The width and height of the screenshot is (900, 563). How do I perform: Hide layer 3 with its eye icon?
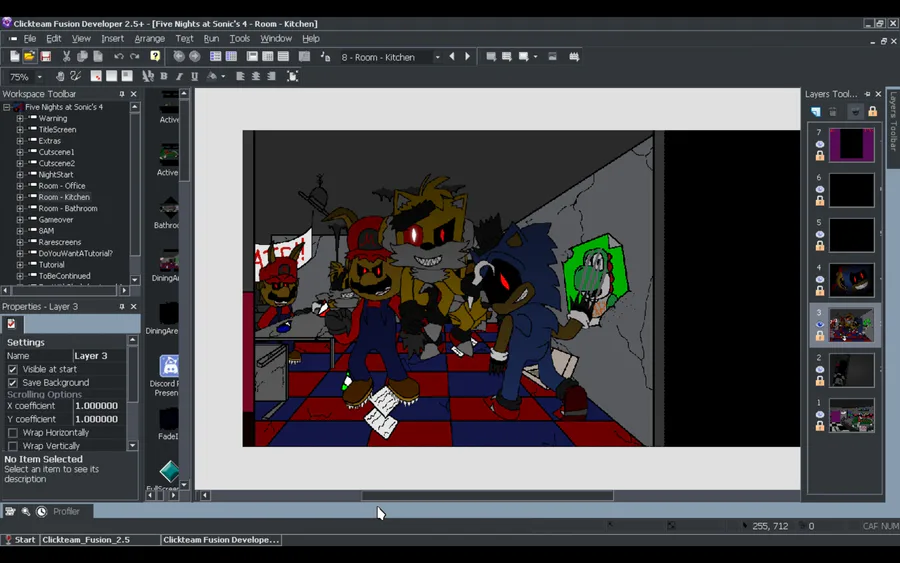(820, 324)
